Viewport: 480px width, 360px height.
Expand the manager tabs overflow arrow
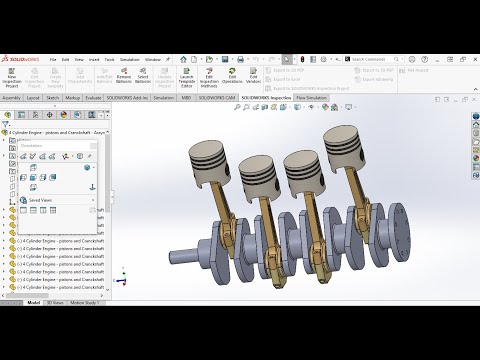pos(107,115)
